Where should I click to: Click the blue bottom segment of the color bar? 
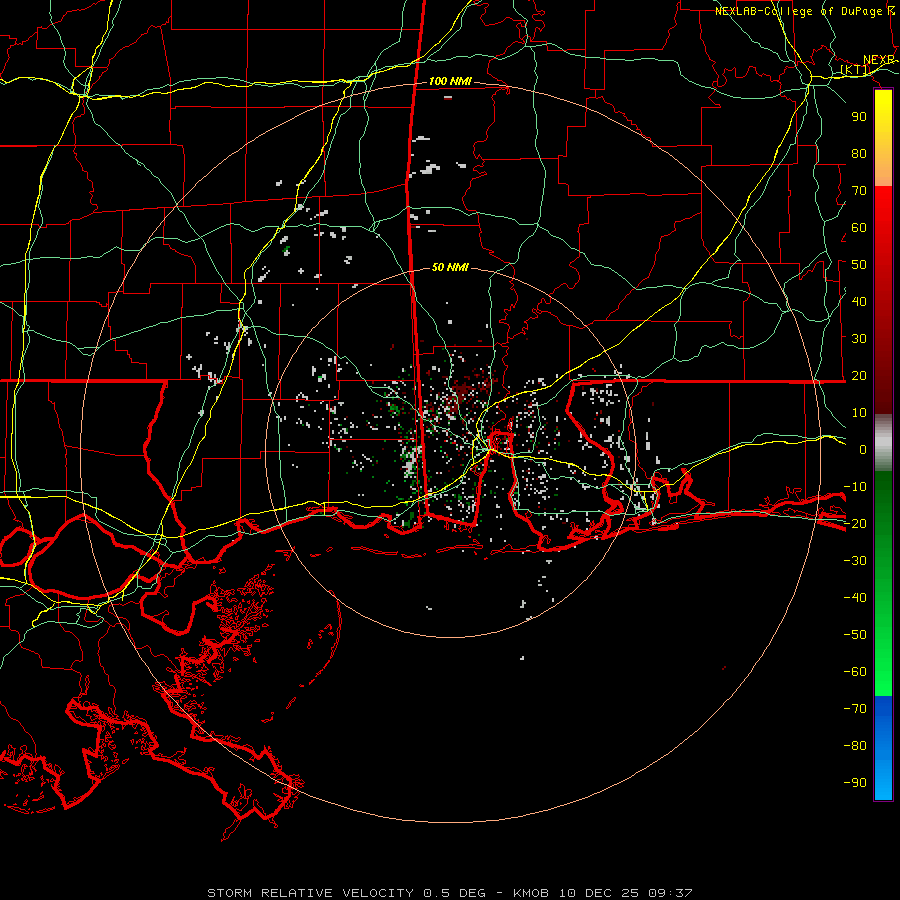pos(883,748)
